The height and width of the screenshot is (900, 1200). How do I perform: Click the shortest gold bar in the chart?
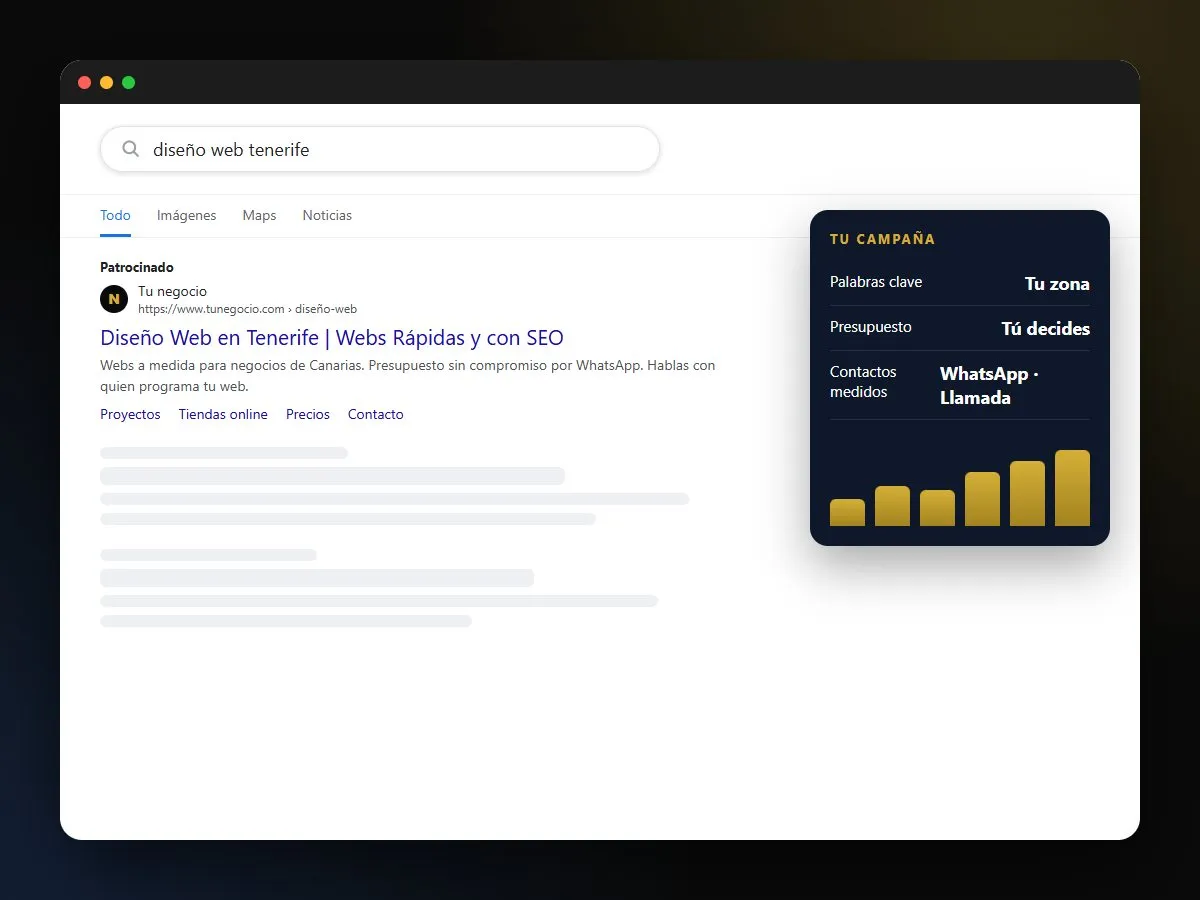(x=847, y=512)
